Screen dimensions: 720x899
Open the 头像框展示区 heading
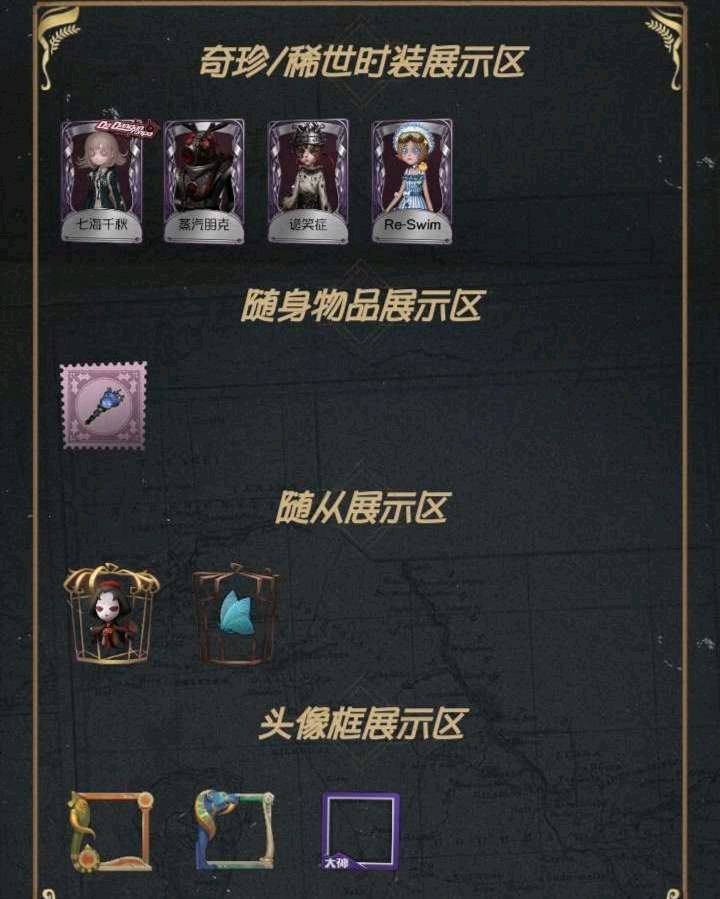click(361, 723)
